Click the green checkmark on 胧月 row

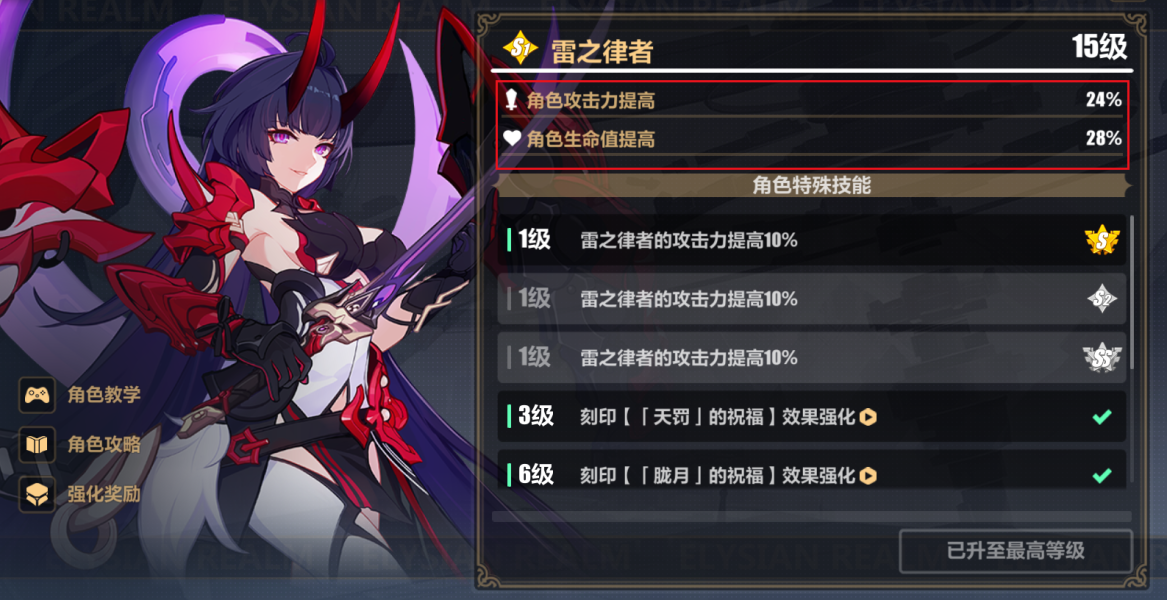(x=1102, y=475)
